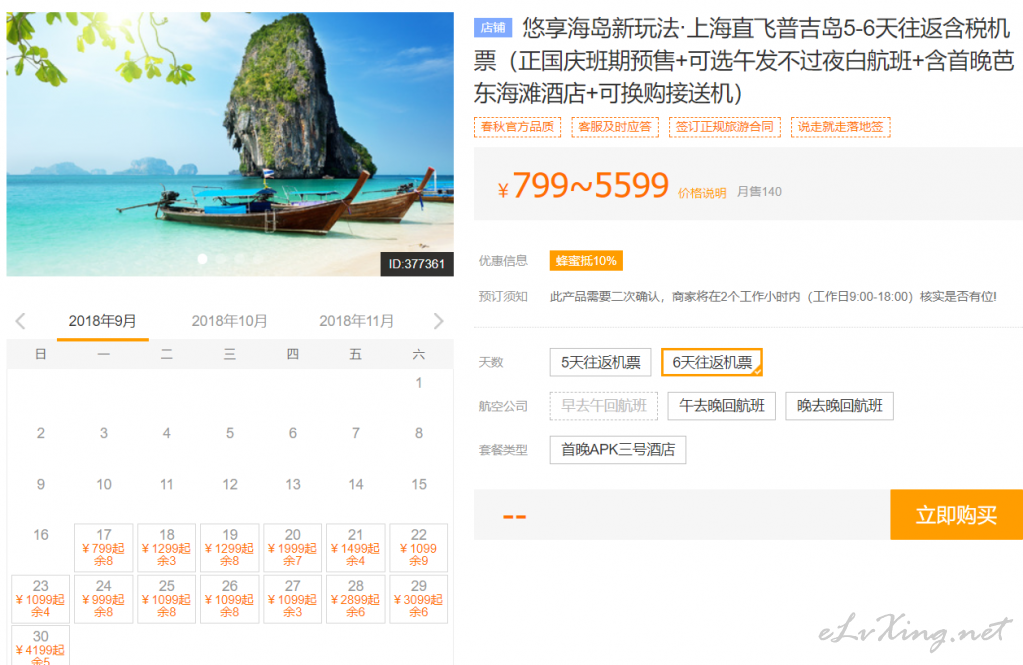Screen dimensions: 1023x665
Task: Select September 28 priced ¥2899起
Action: (x=356, y=598)
